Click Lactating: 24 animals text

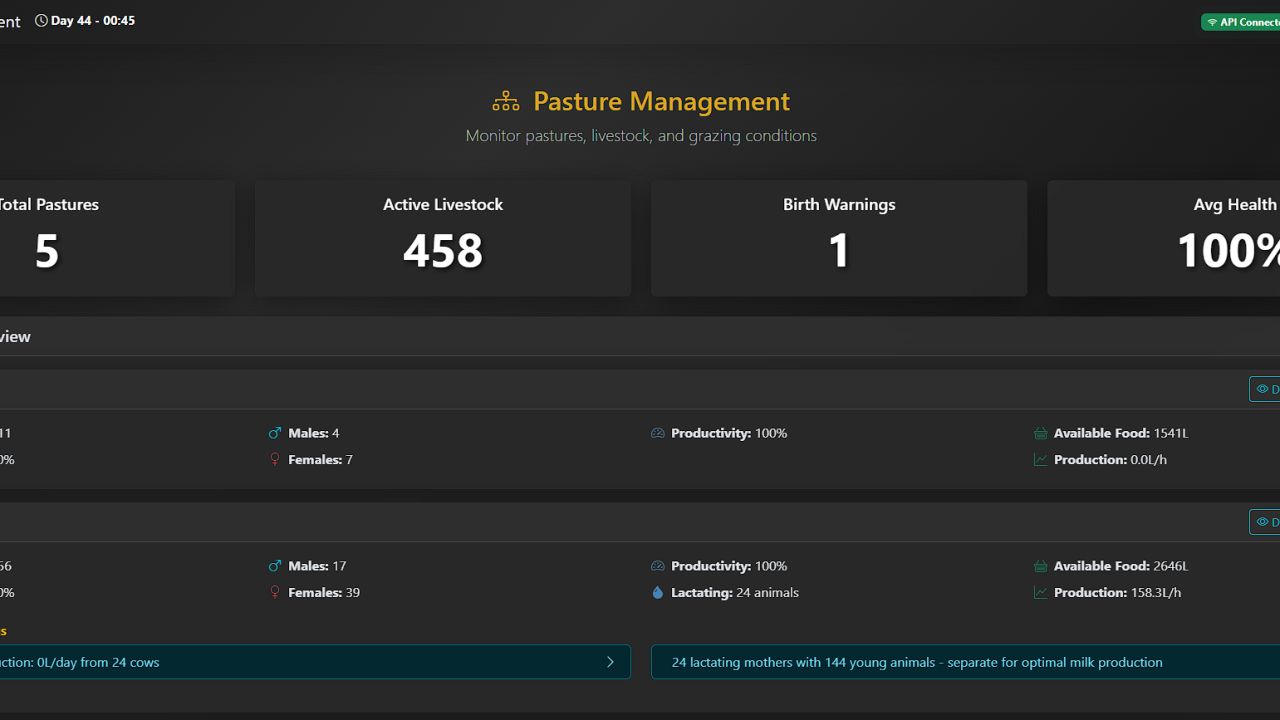tap(735, 593)
